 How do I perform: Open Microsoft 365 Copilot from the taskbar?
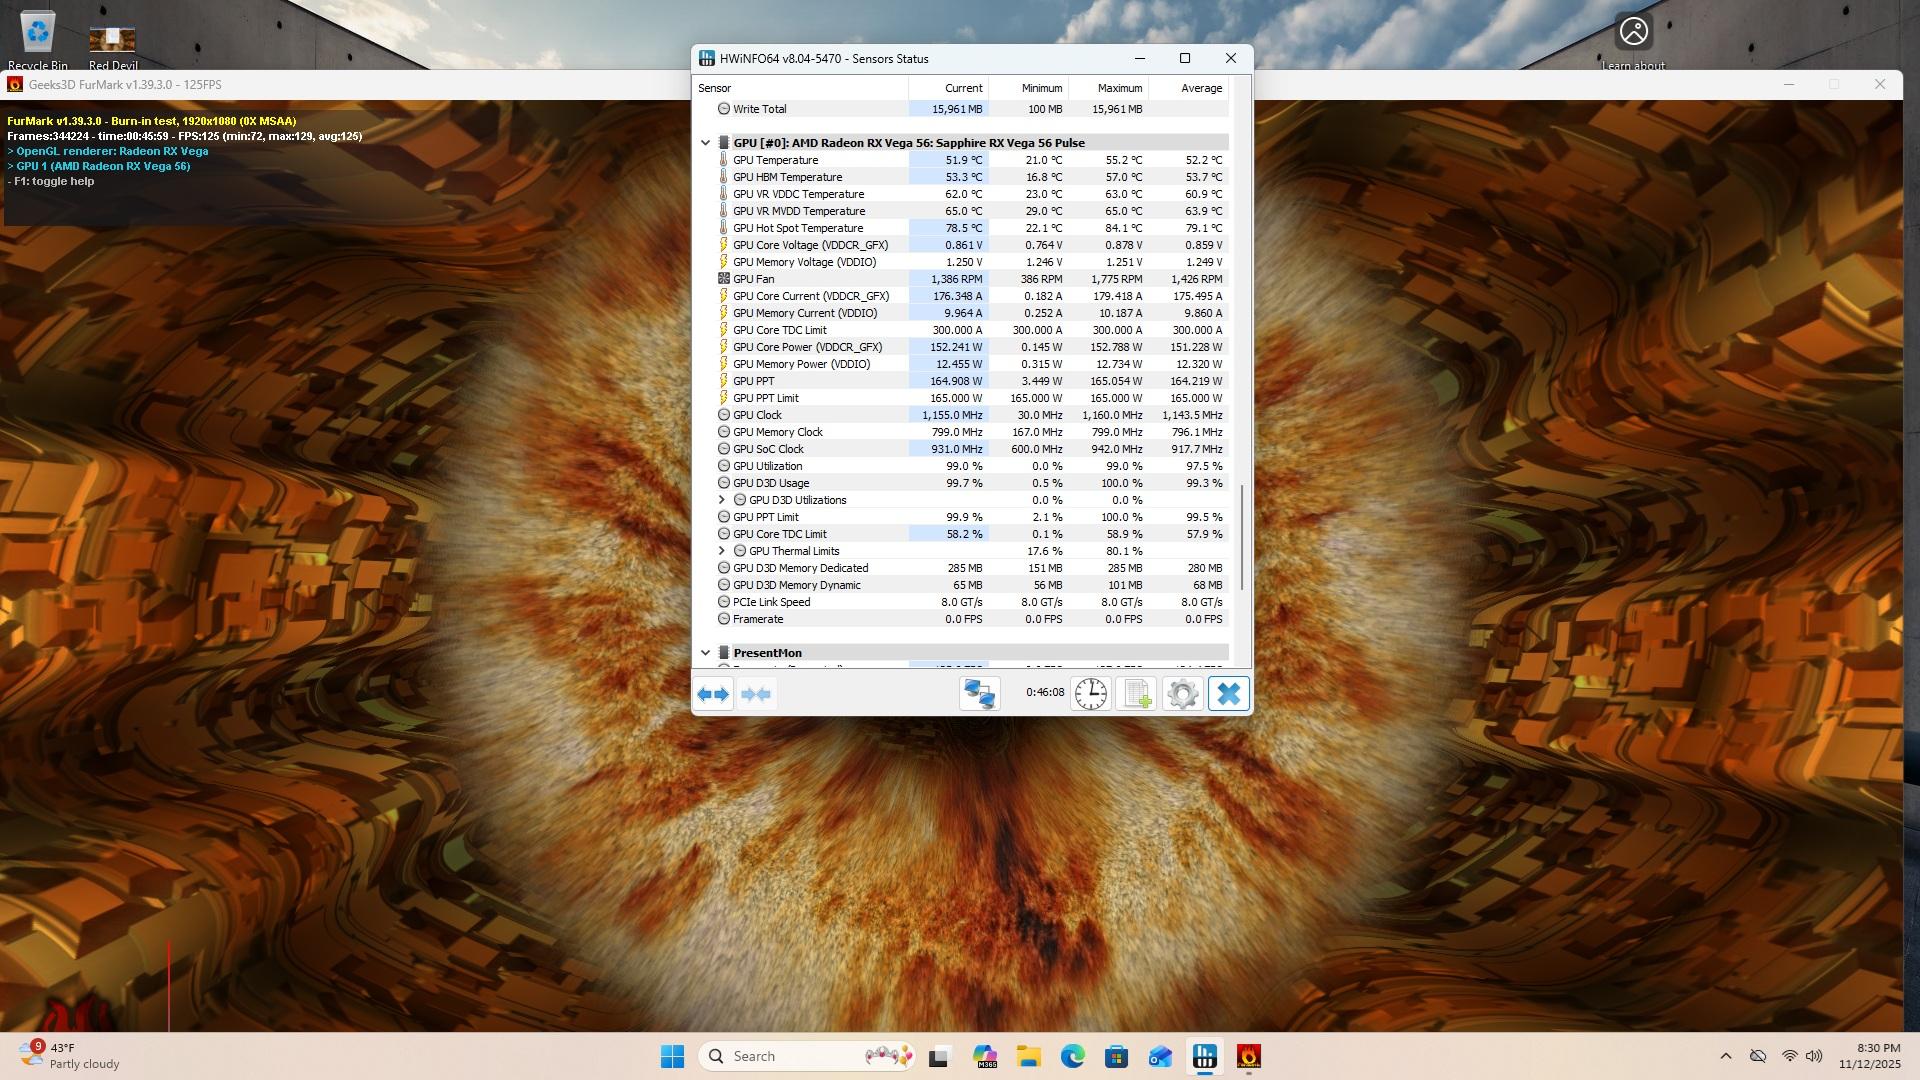(x=985, y=1056)
